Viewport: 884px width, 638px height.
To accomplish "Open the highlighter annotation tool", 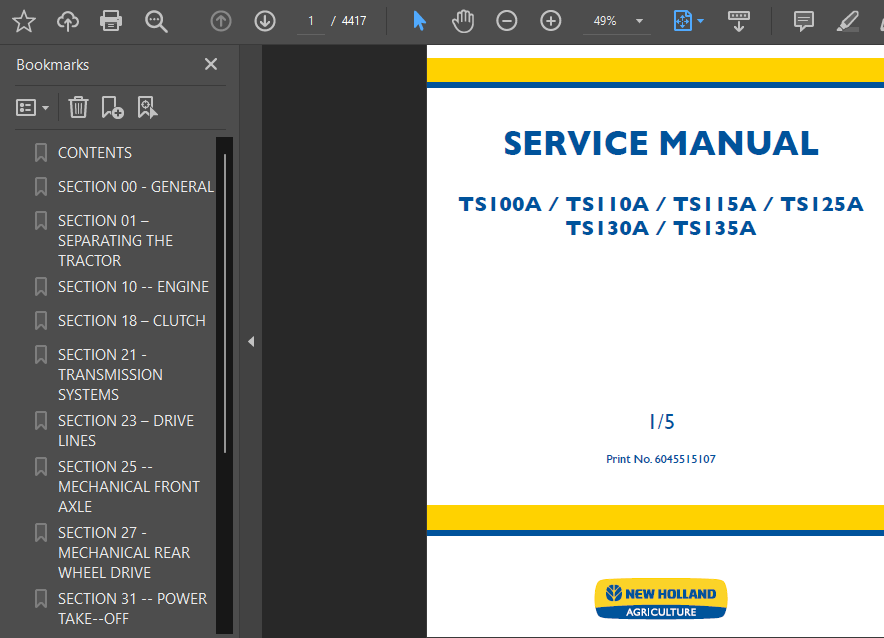I will [x=847, y=20].
